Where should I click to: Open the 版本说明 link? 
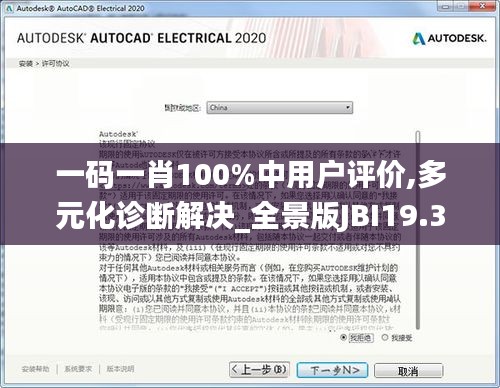[x=120, y=369]
